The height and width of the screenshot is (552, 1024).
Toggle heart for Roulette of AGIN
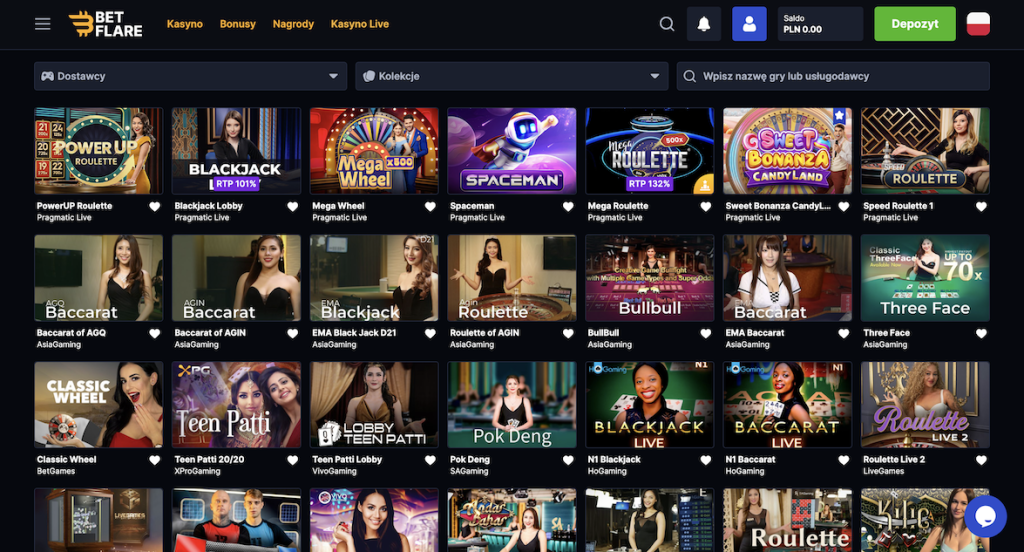(568, 333)
